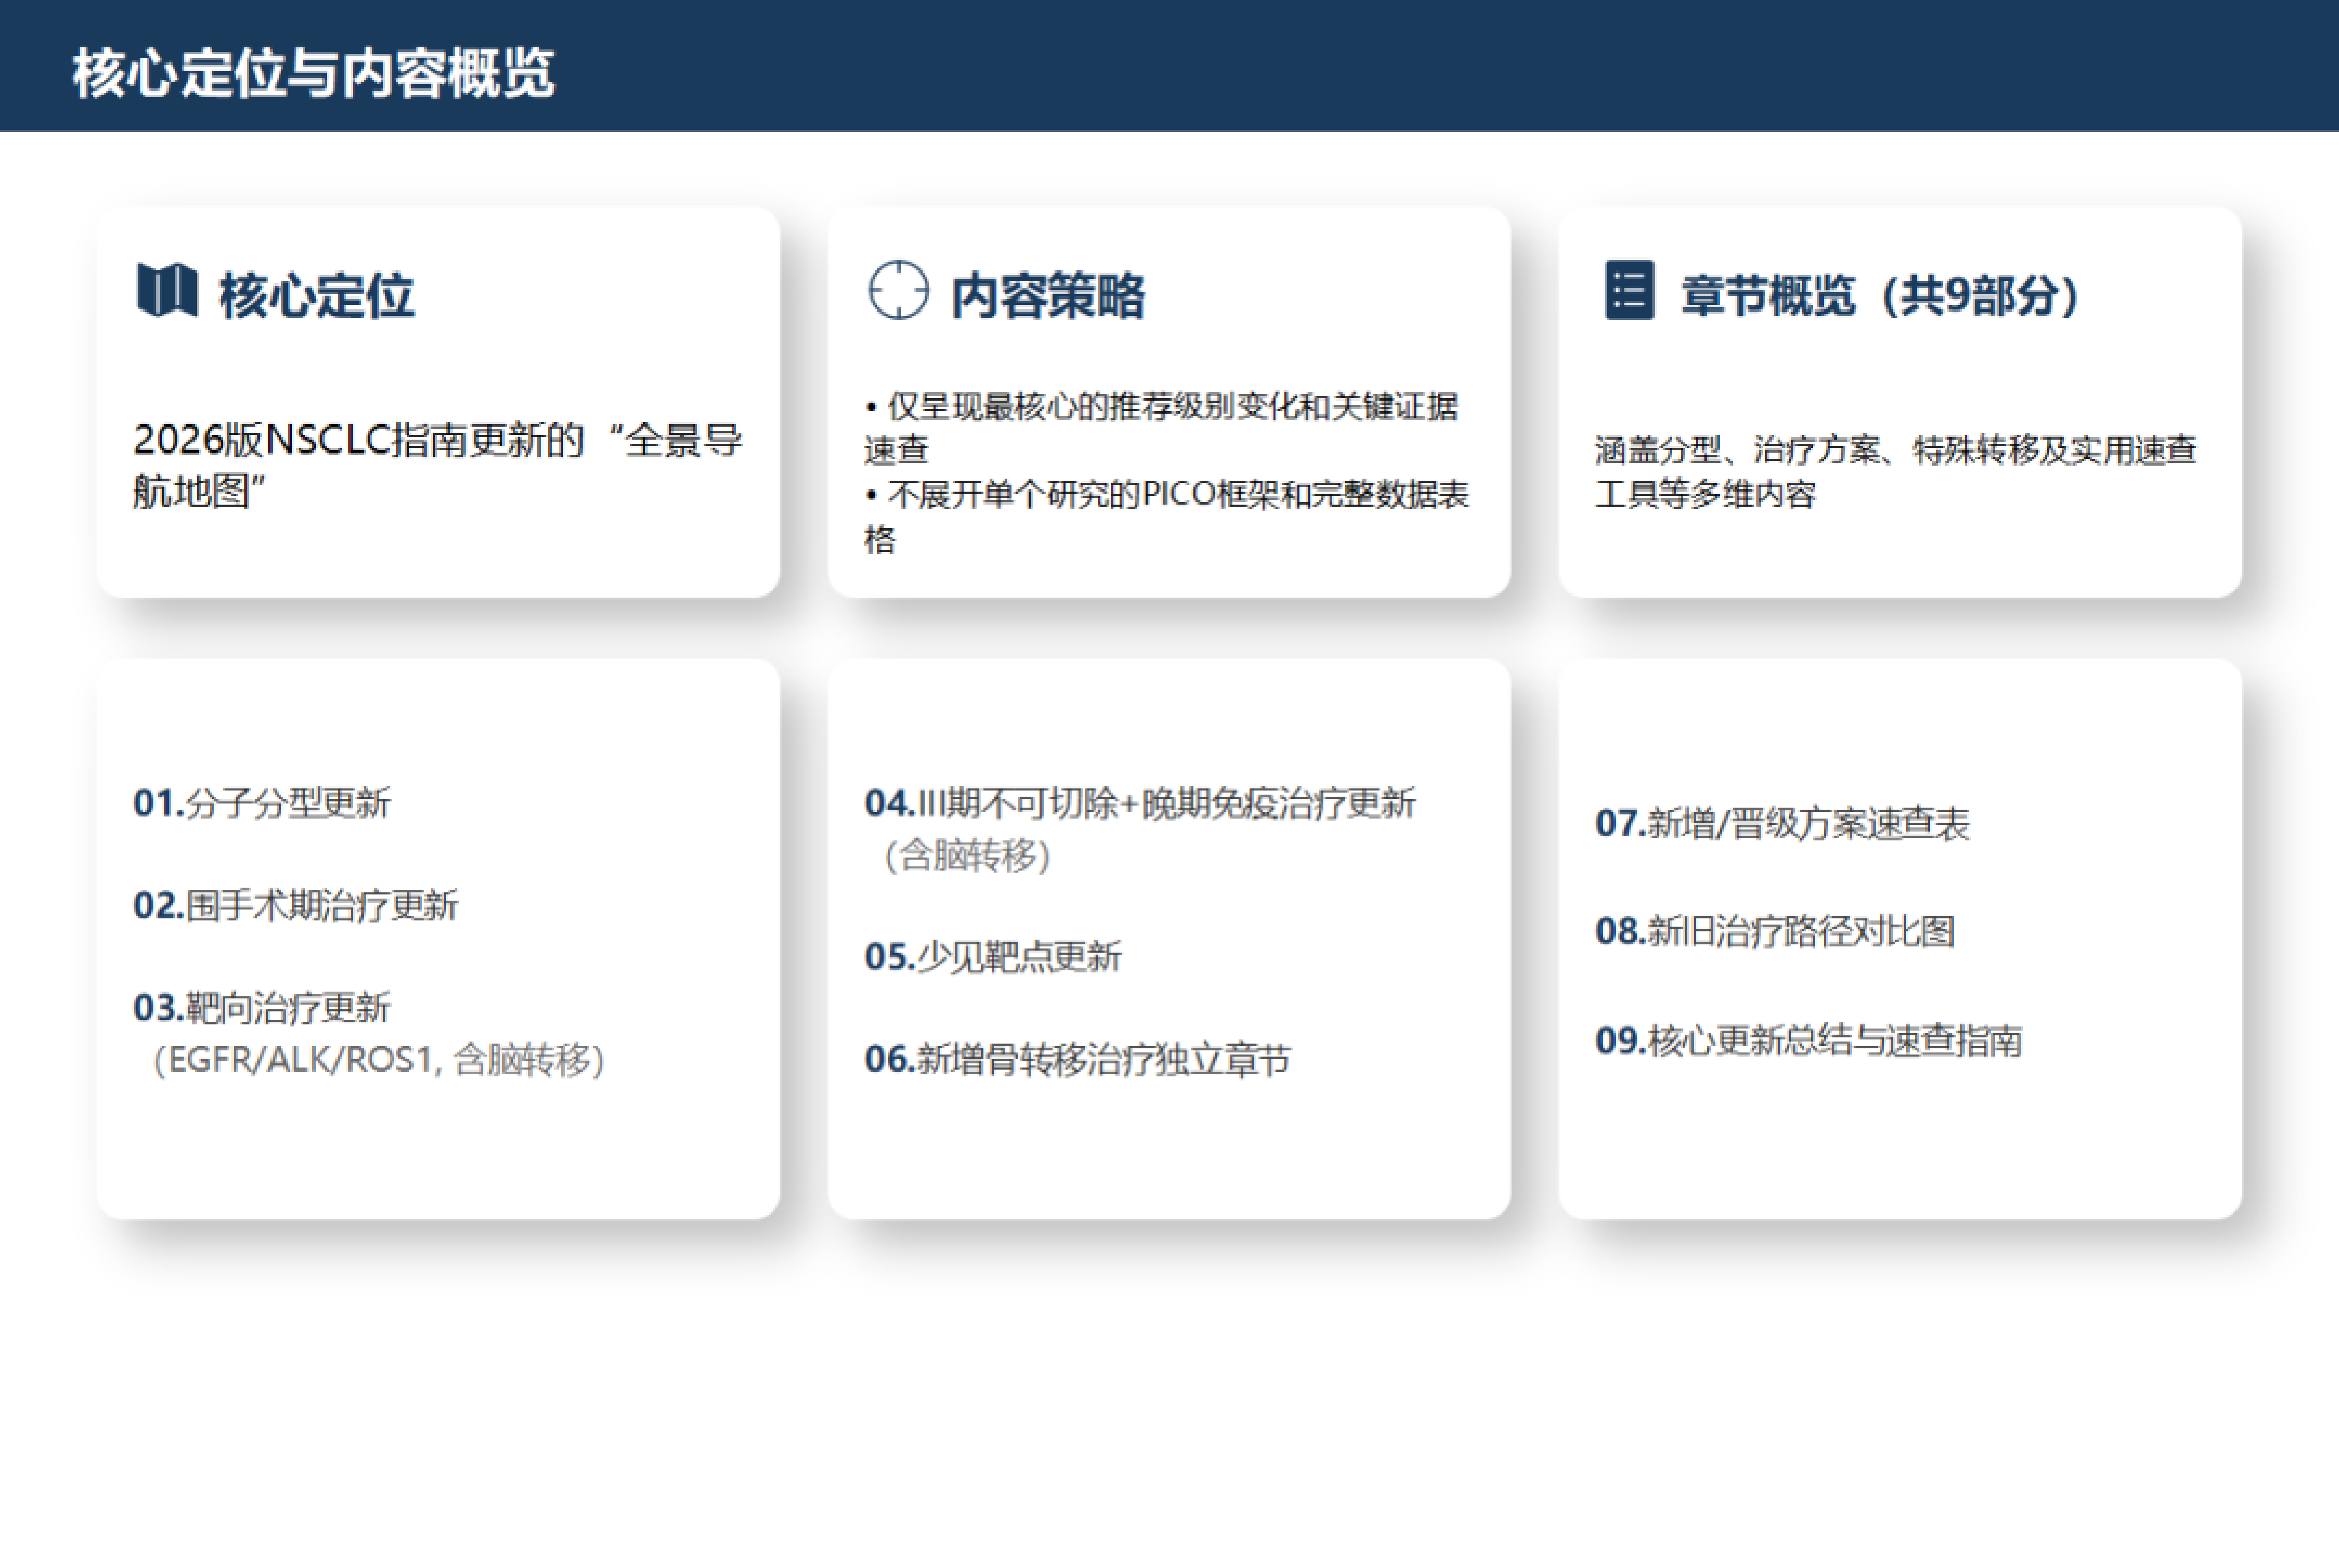Click the 核心定位 card heading
The width and height of the screenshot is (2339, 1568).
pos(316,296)
